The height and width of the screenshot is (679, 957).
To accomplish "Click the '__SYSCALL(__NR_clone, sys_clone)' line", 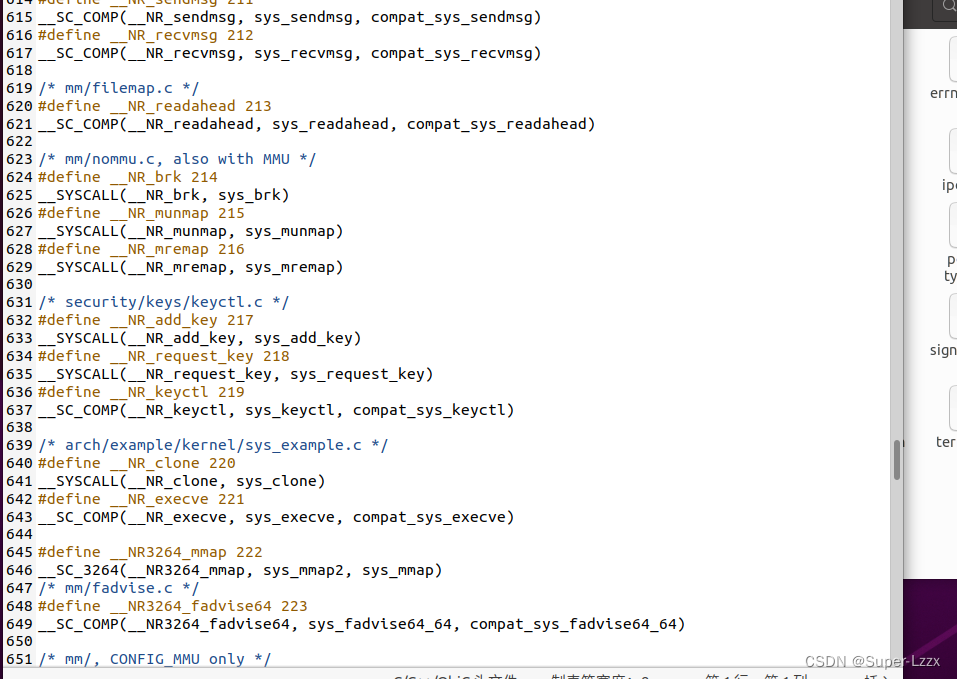I will click(181, 481).
